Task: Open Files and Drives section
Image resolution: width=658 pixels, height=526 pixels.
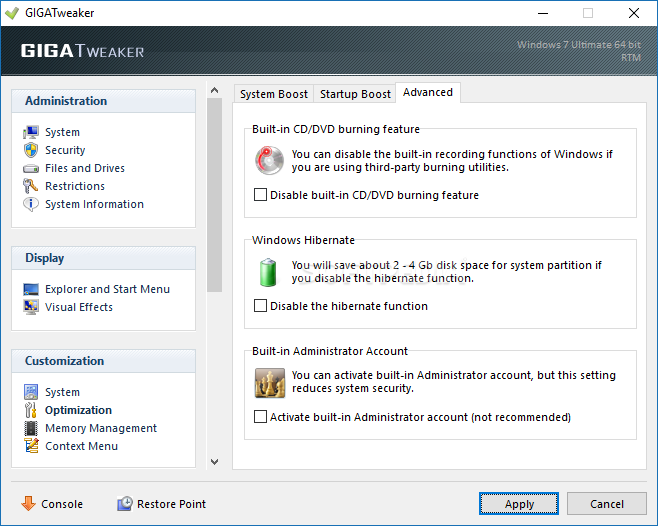Action: click(x=85, y=168)
